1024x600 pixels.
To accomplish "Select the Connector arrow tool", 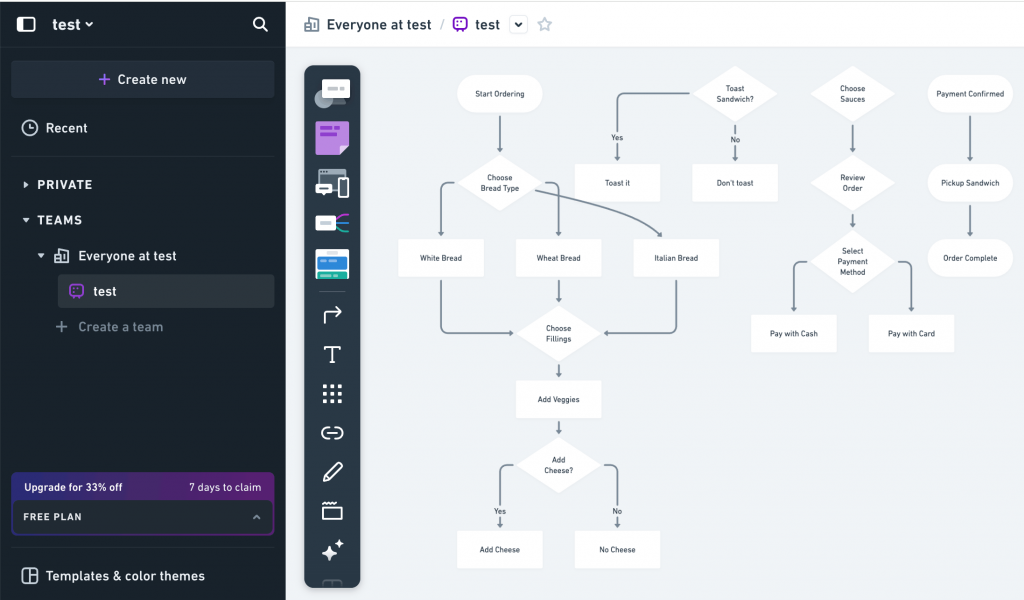I will pos(332,315).
